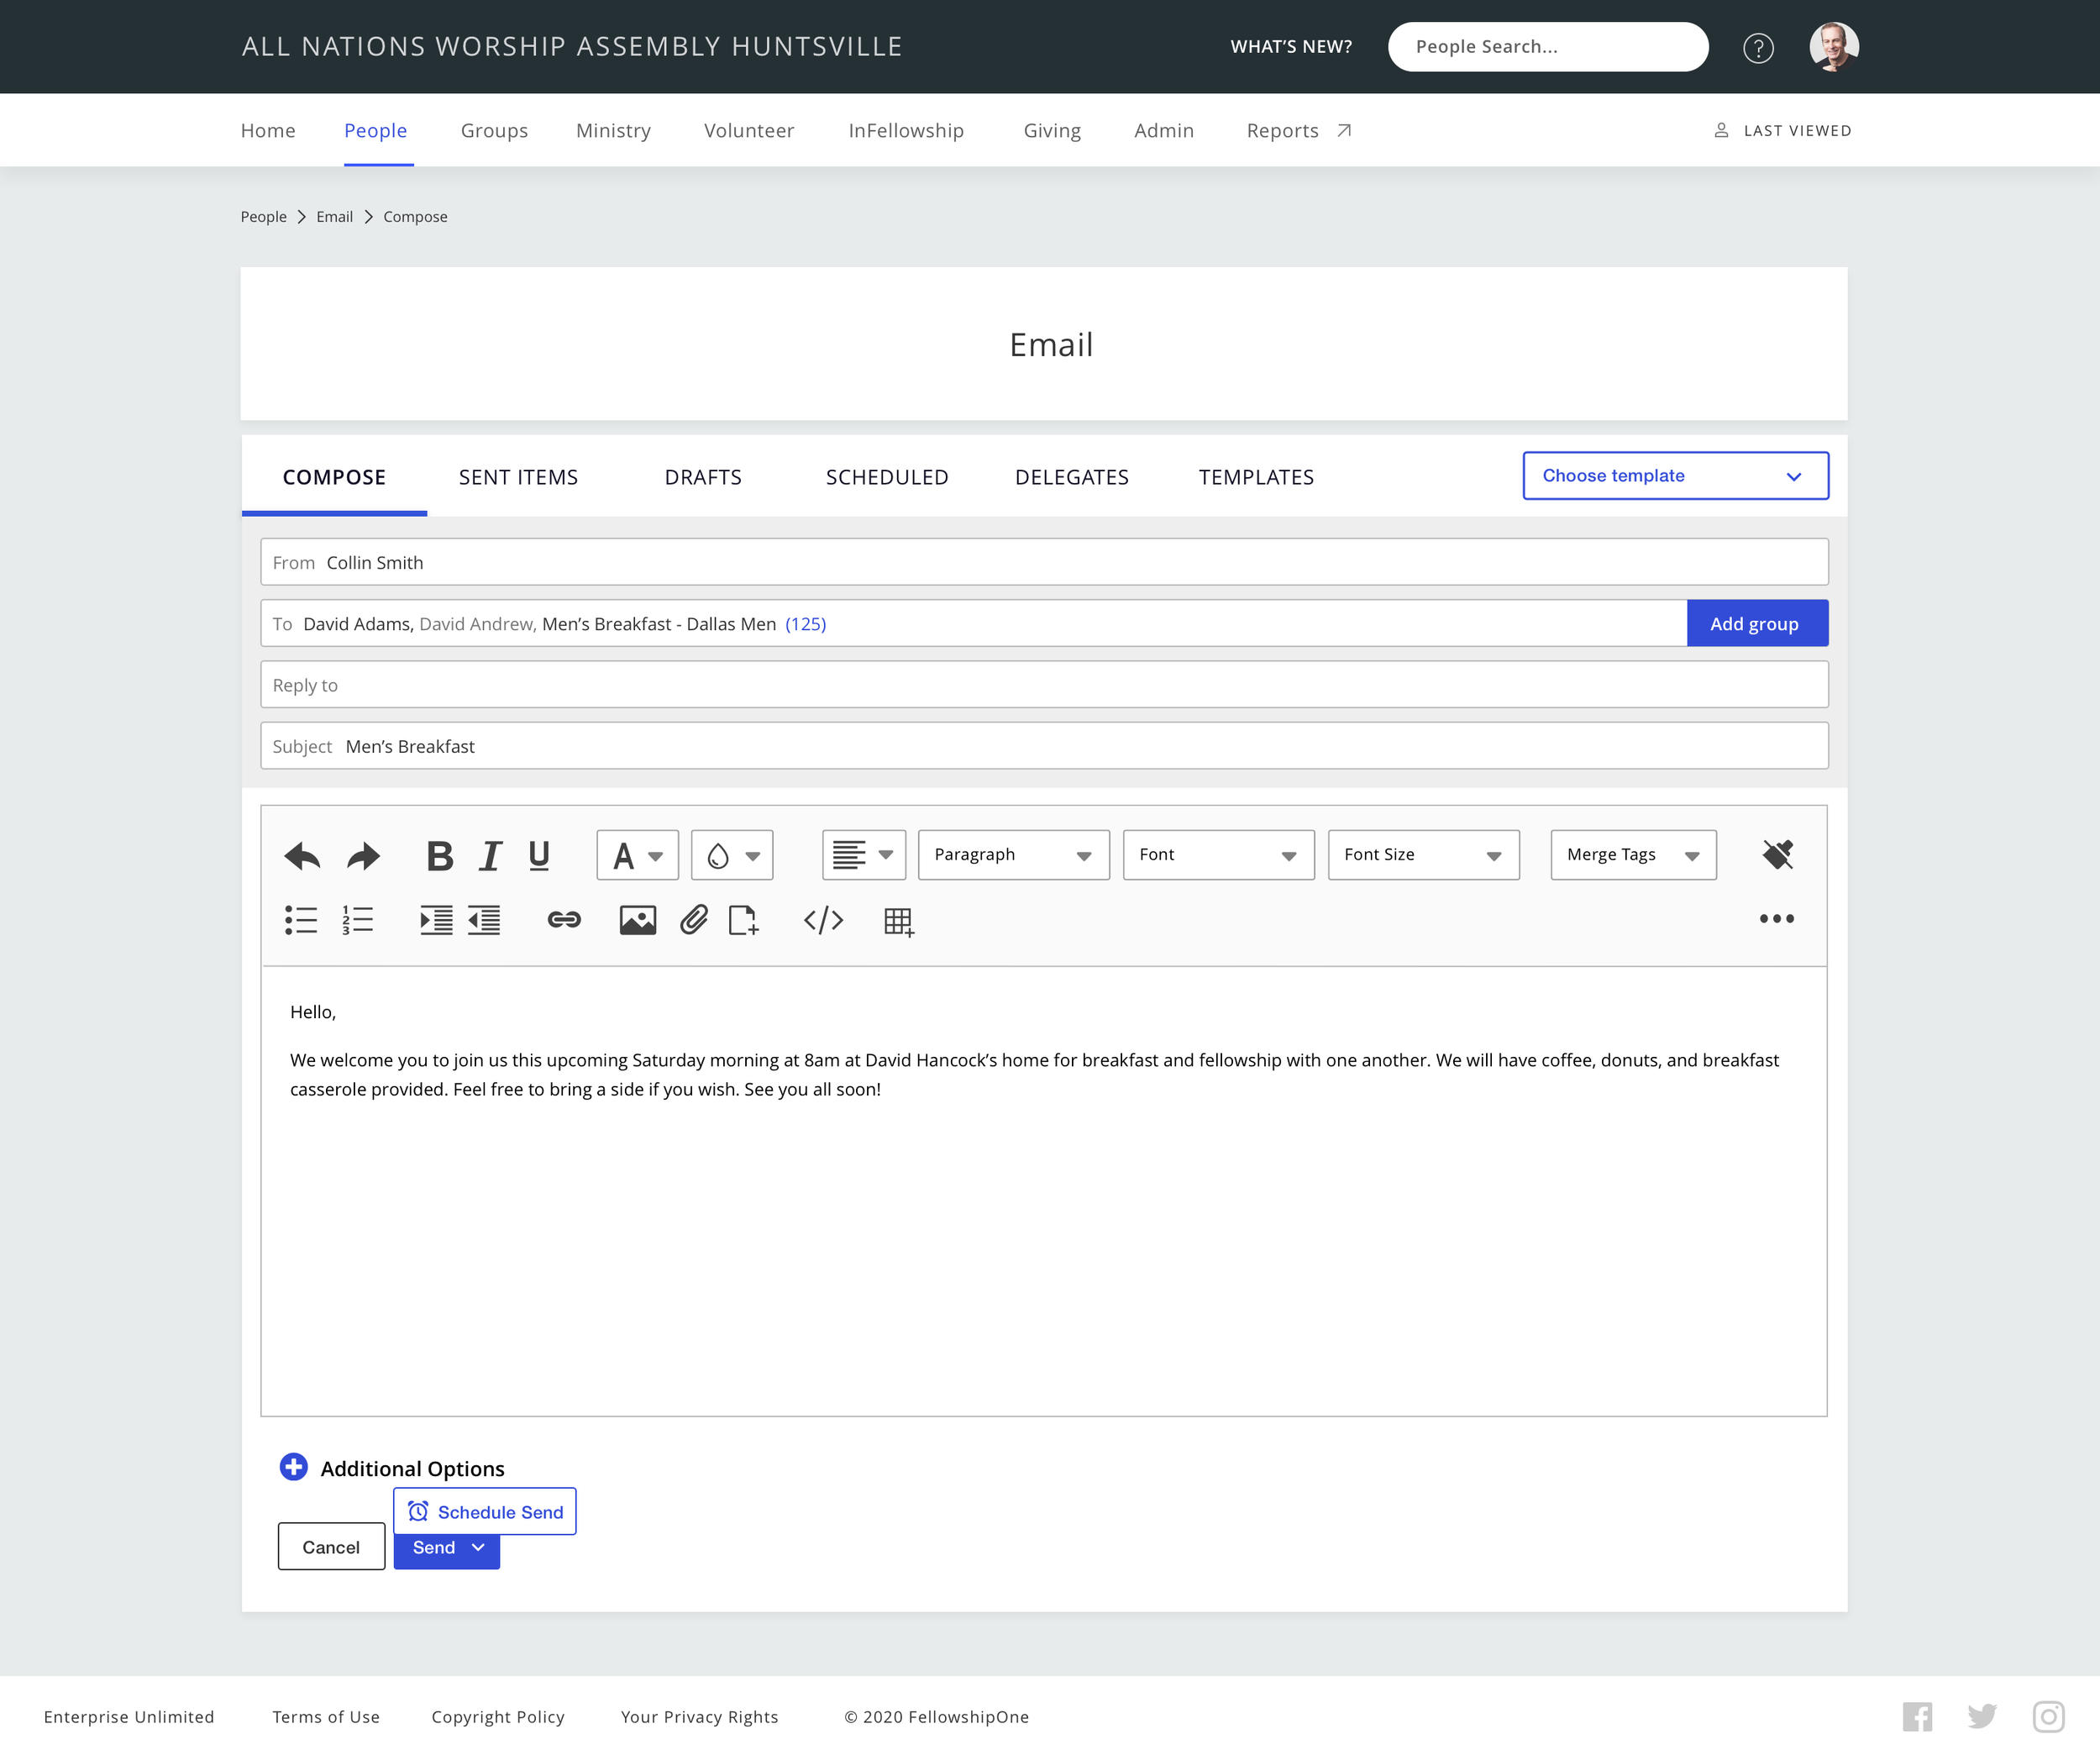The width and height of the screenshot is (2100, 1755).
Task: Apply italic formatting
Action: tap(489, 855)
